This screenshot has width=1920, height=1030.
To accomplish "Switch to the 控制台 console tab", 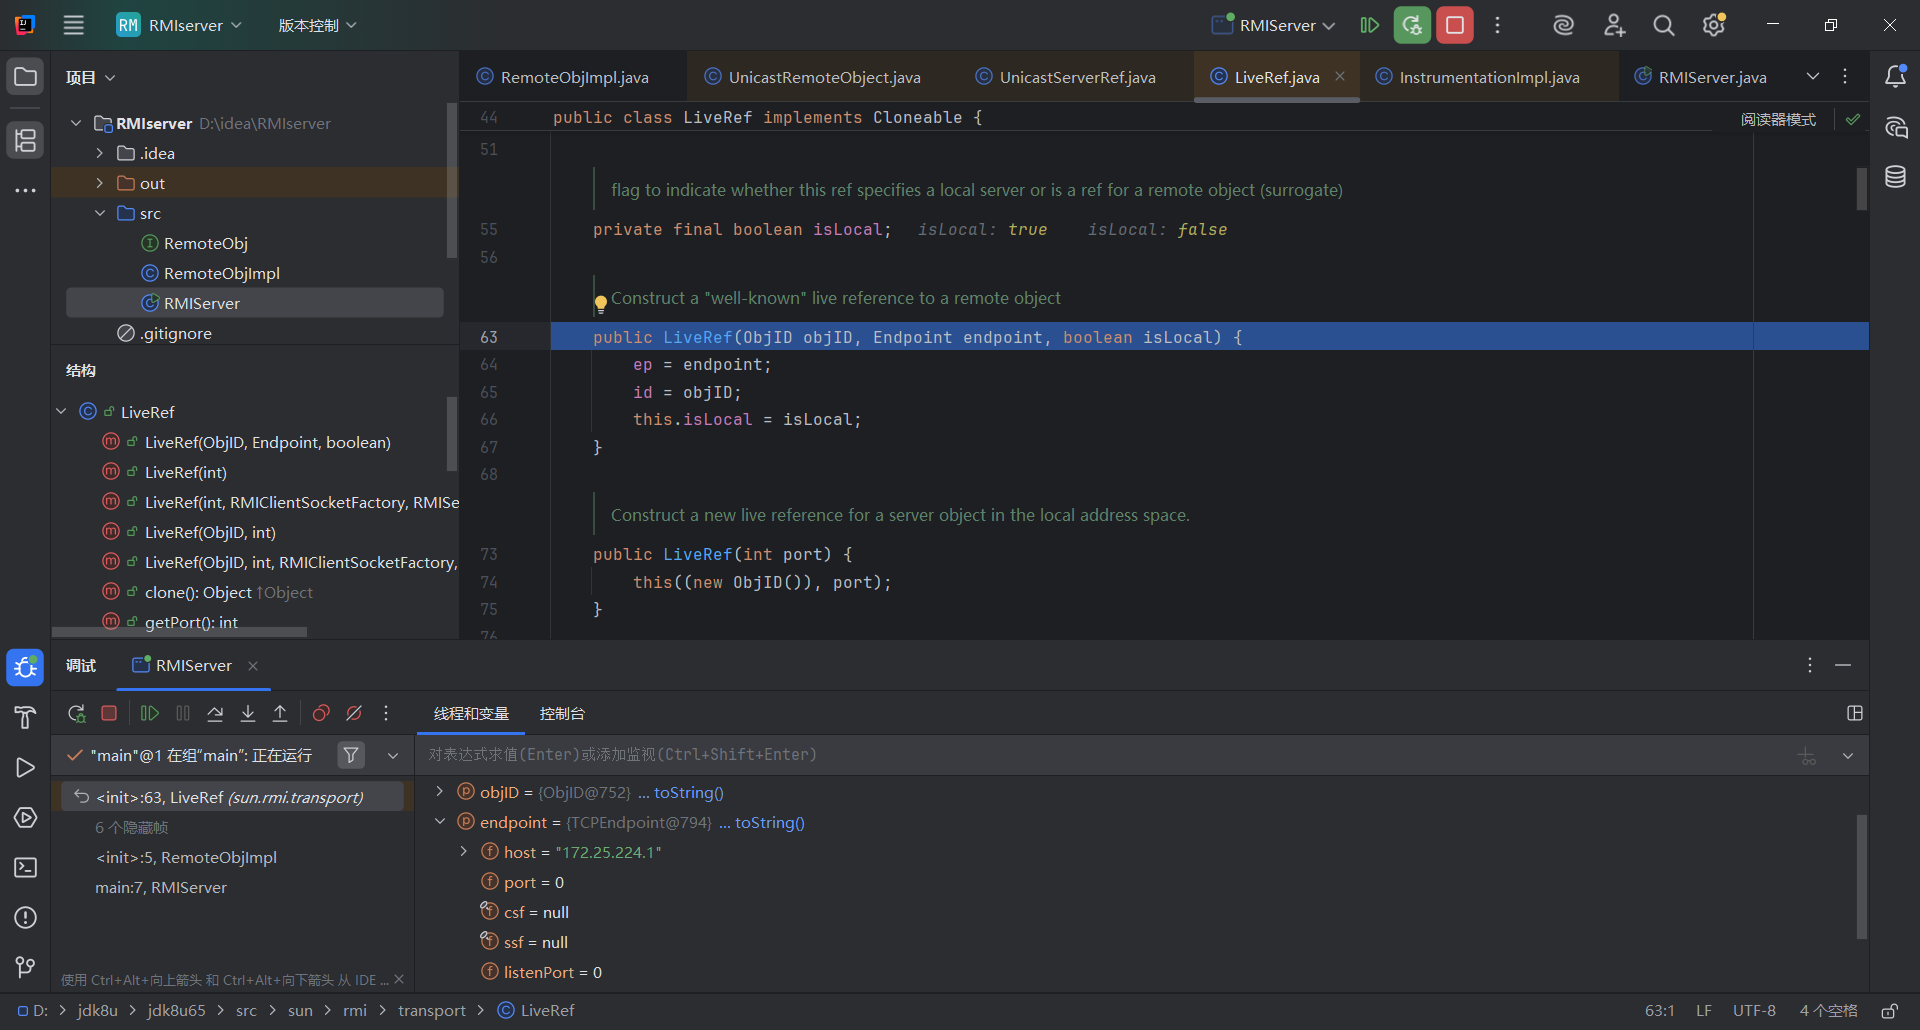I will [x=562, y=713].
